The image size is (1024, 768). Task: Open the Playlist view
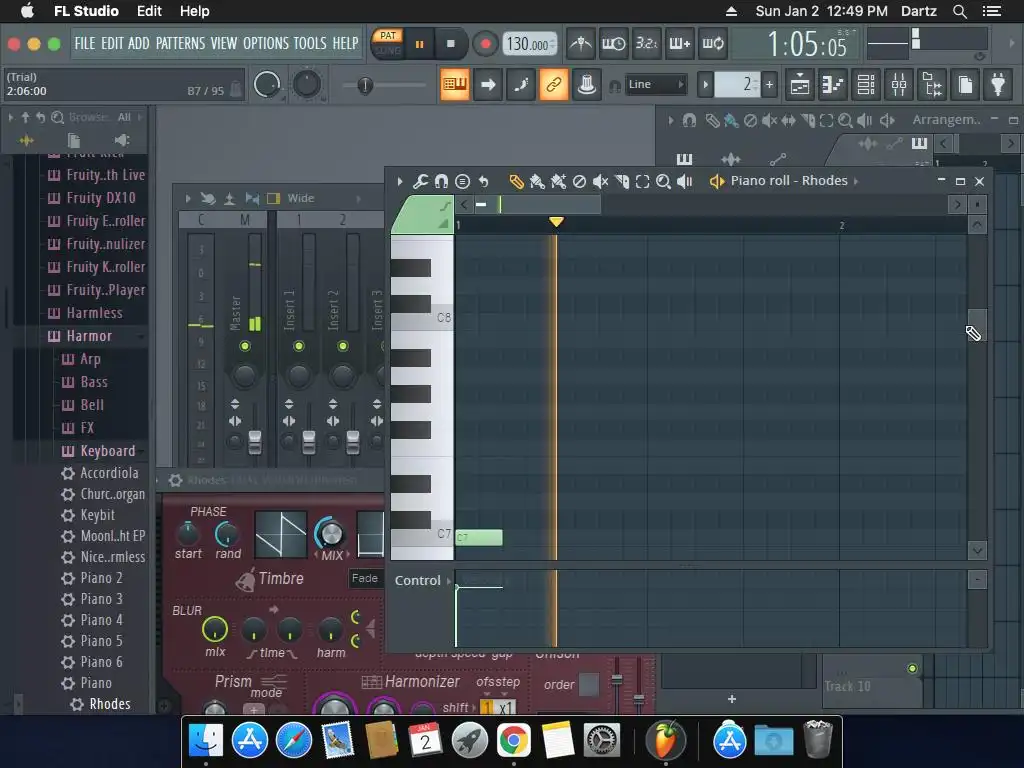[799, 84]
